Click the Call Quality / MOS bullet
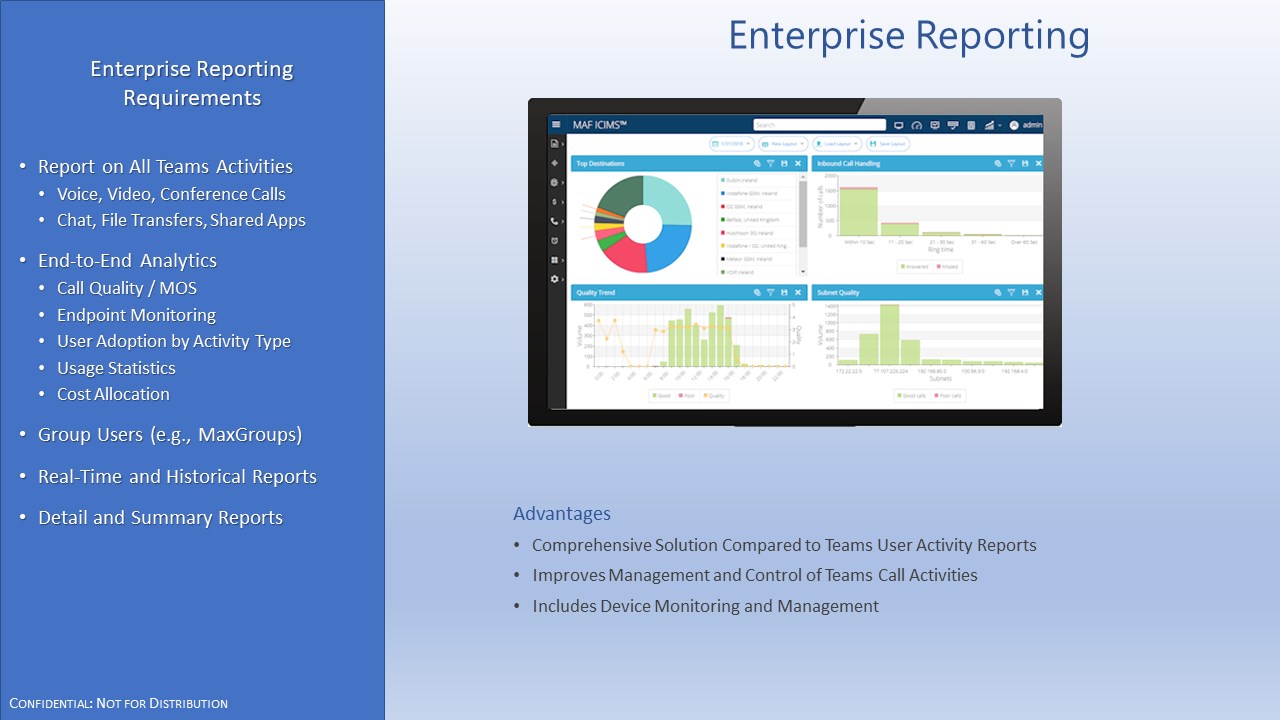Image resolution: width=1280 pixels, height=720 pixels. [127, 288]
